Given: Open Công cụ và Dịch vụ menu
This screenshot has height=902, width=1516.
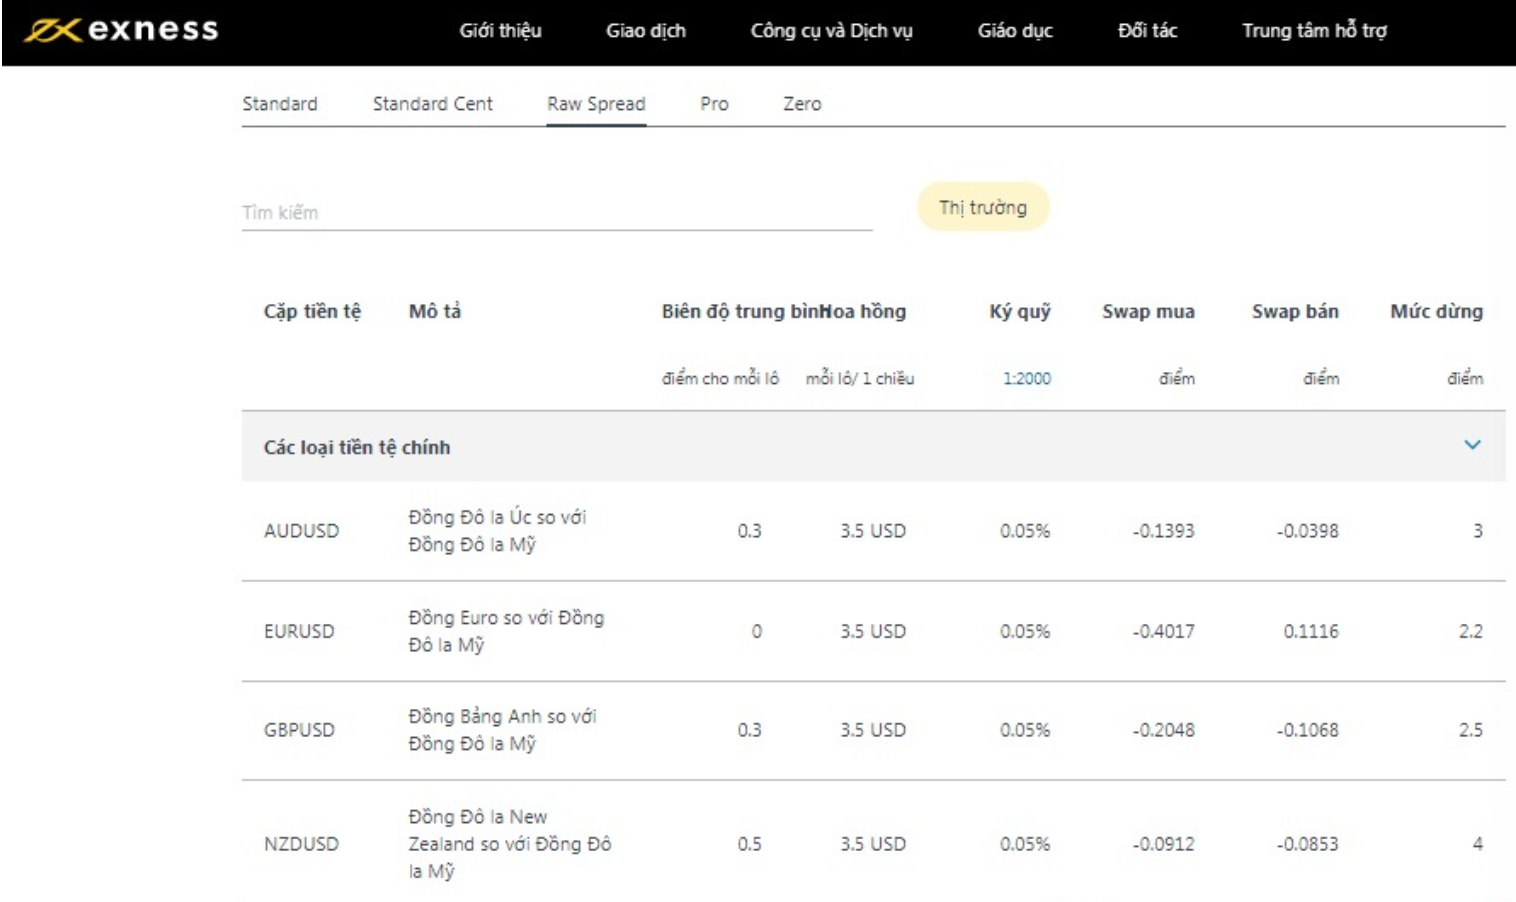Looking at the screenshot, I should (x=832, y=31).
